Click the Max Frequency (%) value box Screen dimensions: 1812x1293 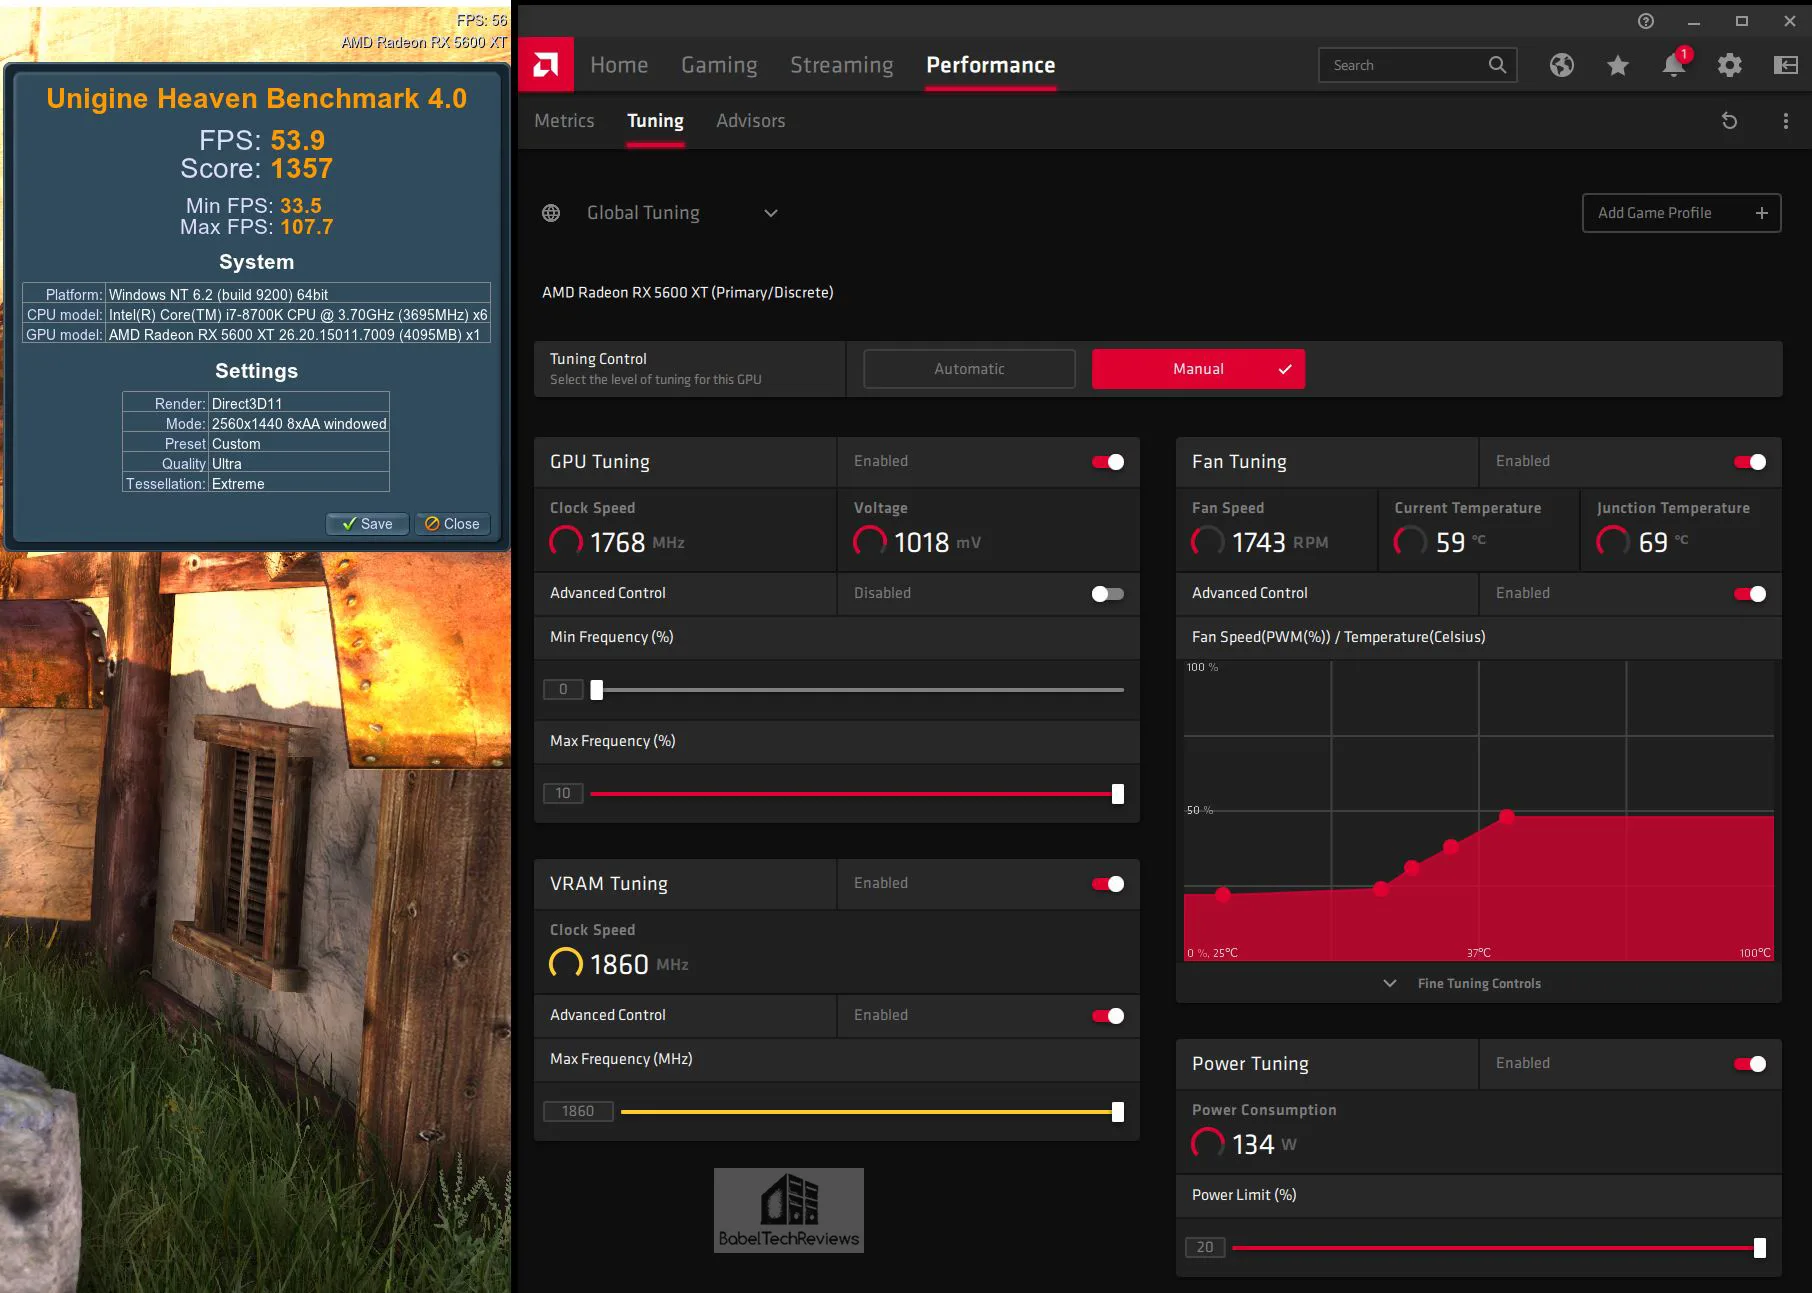click(563, 793)
